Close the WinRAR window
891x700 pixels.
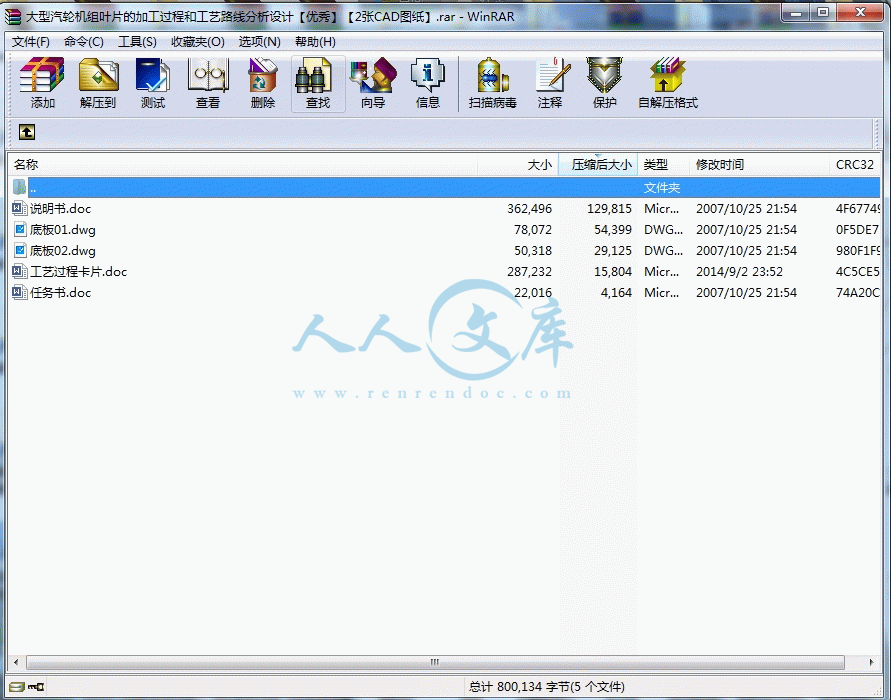860,12
